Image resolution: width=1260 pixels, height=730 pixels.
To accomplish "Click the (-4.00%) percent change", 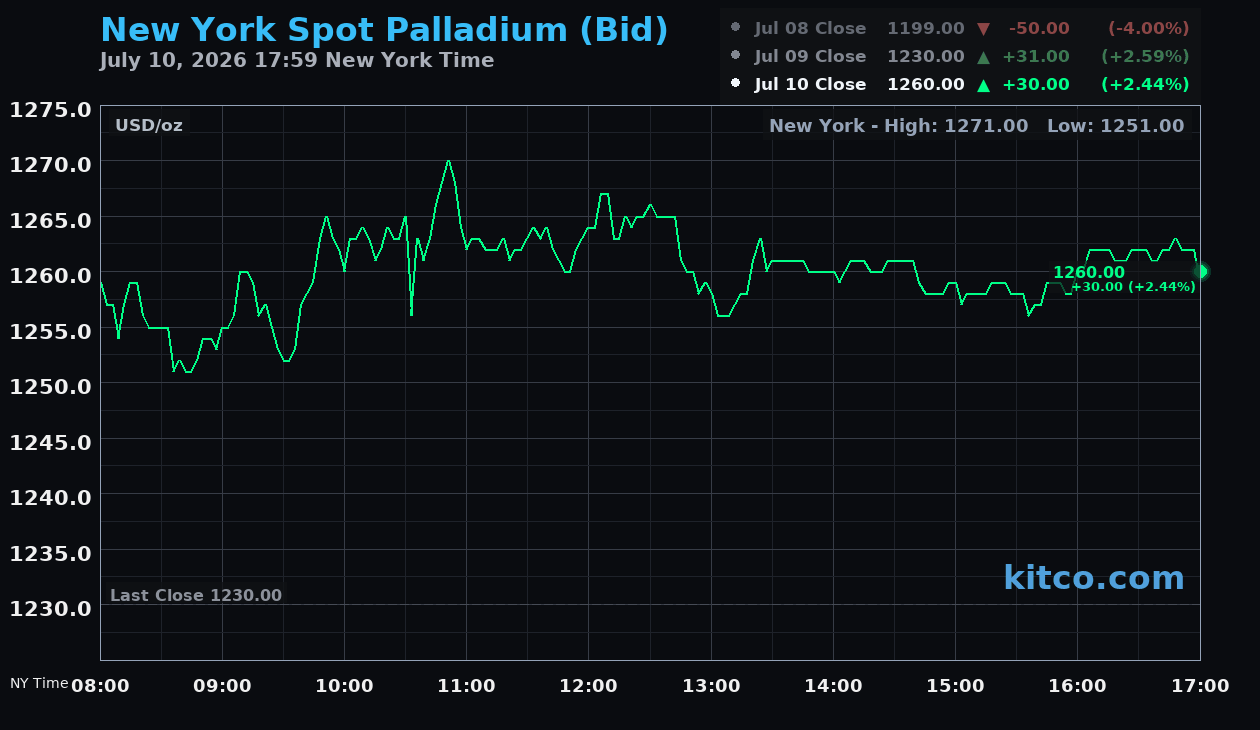I will (x=1148, y=28).
